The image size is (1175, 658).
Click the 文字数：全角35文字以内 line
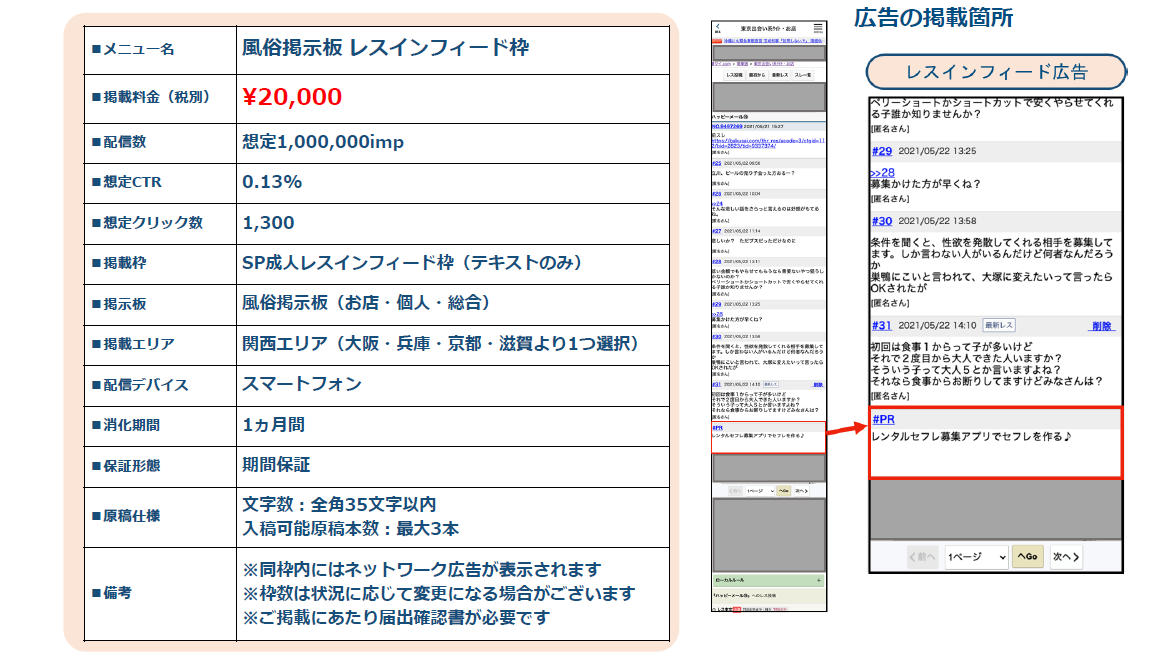tap(339, 504)
